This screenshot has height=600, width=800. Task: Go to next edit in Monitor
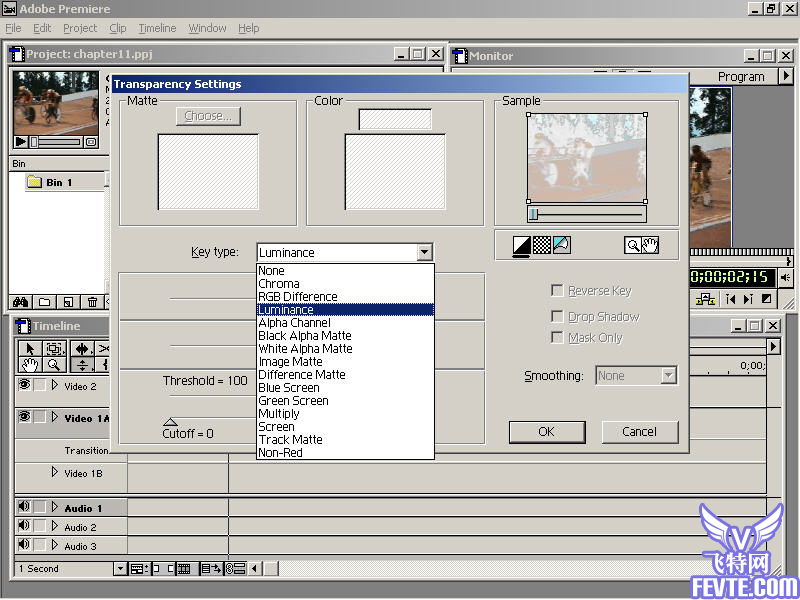point(748,299)
